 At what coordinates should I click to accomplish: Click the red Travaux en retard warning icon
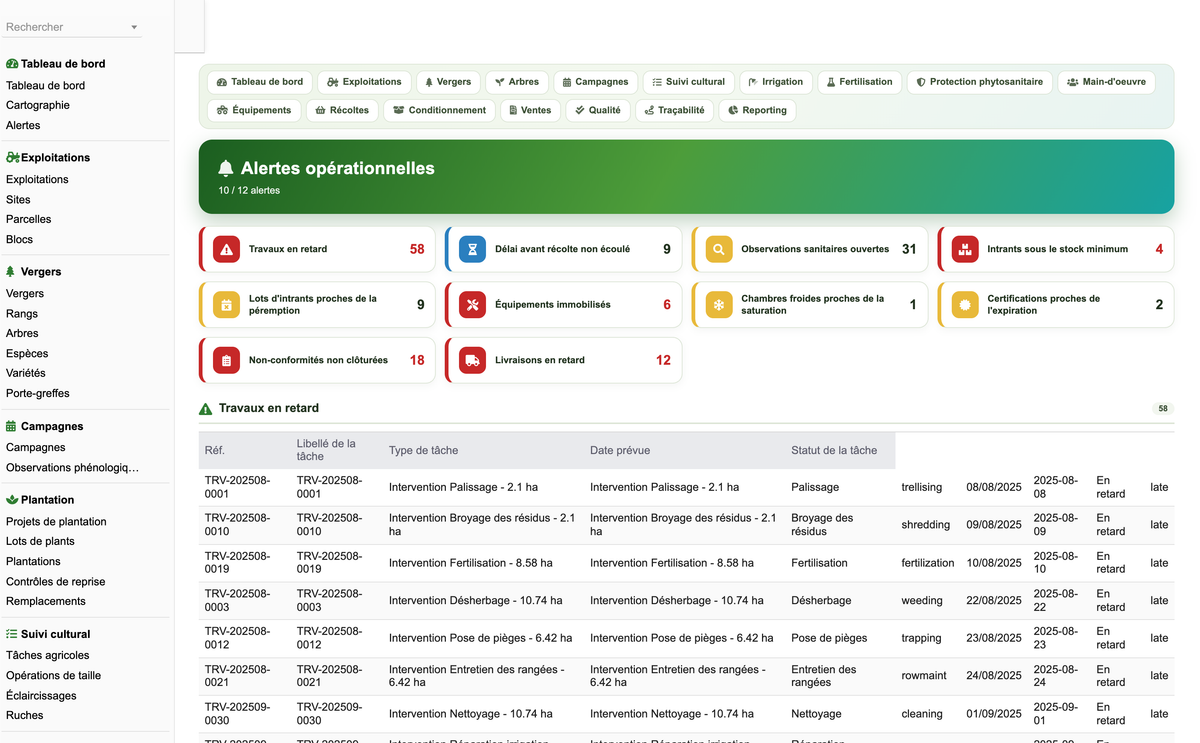[x=227, y=249]
